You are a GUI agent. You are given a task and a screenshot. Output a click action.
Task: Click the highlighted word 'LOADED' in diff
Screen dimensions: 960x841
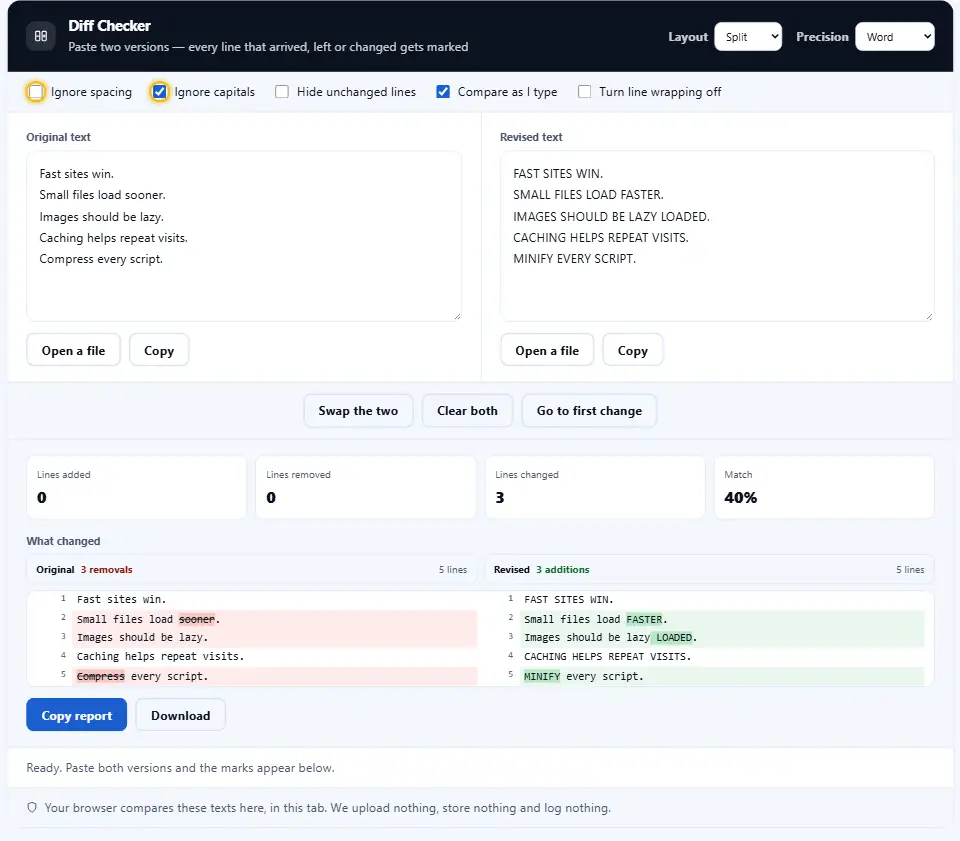(x=674, y=638)
